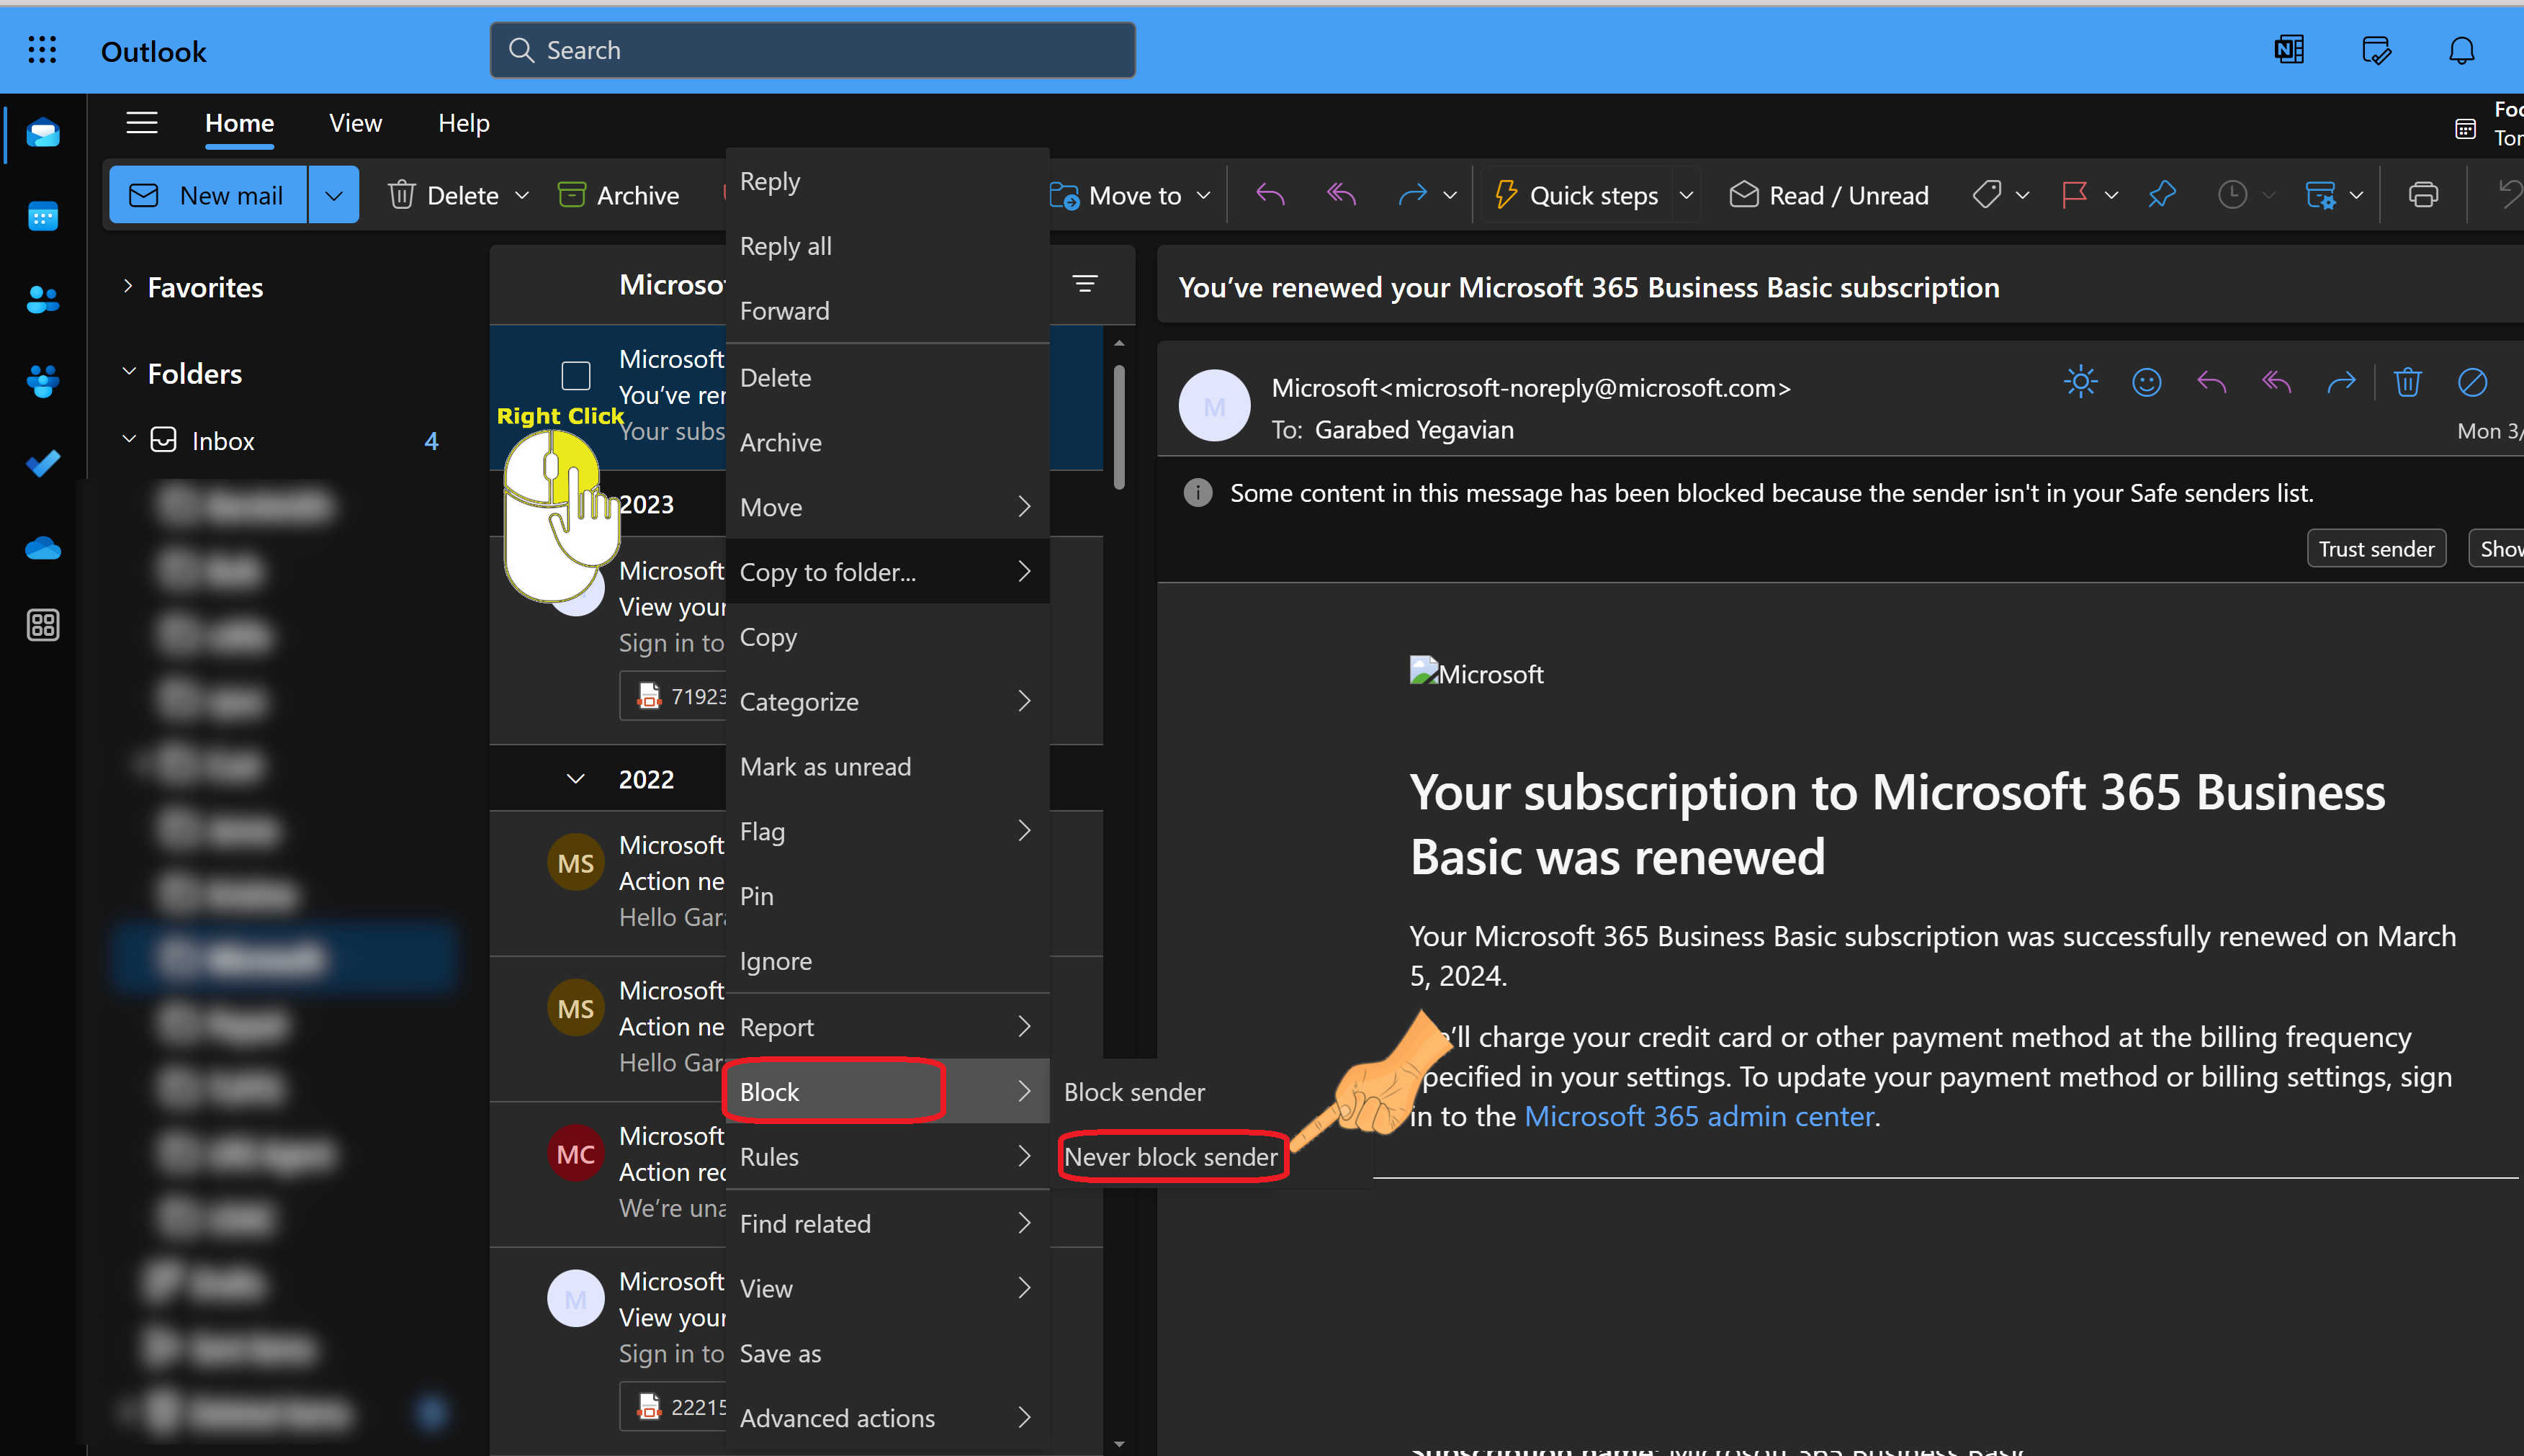Choose Pin in context menu
The height and width of the screenshot is (1456, 2524).
(887, 896)
